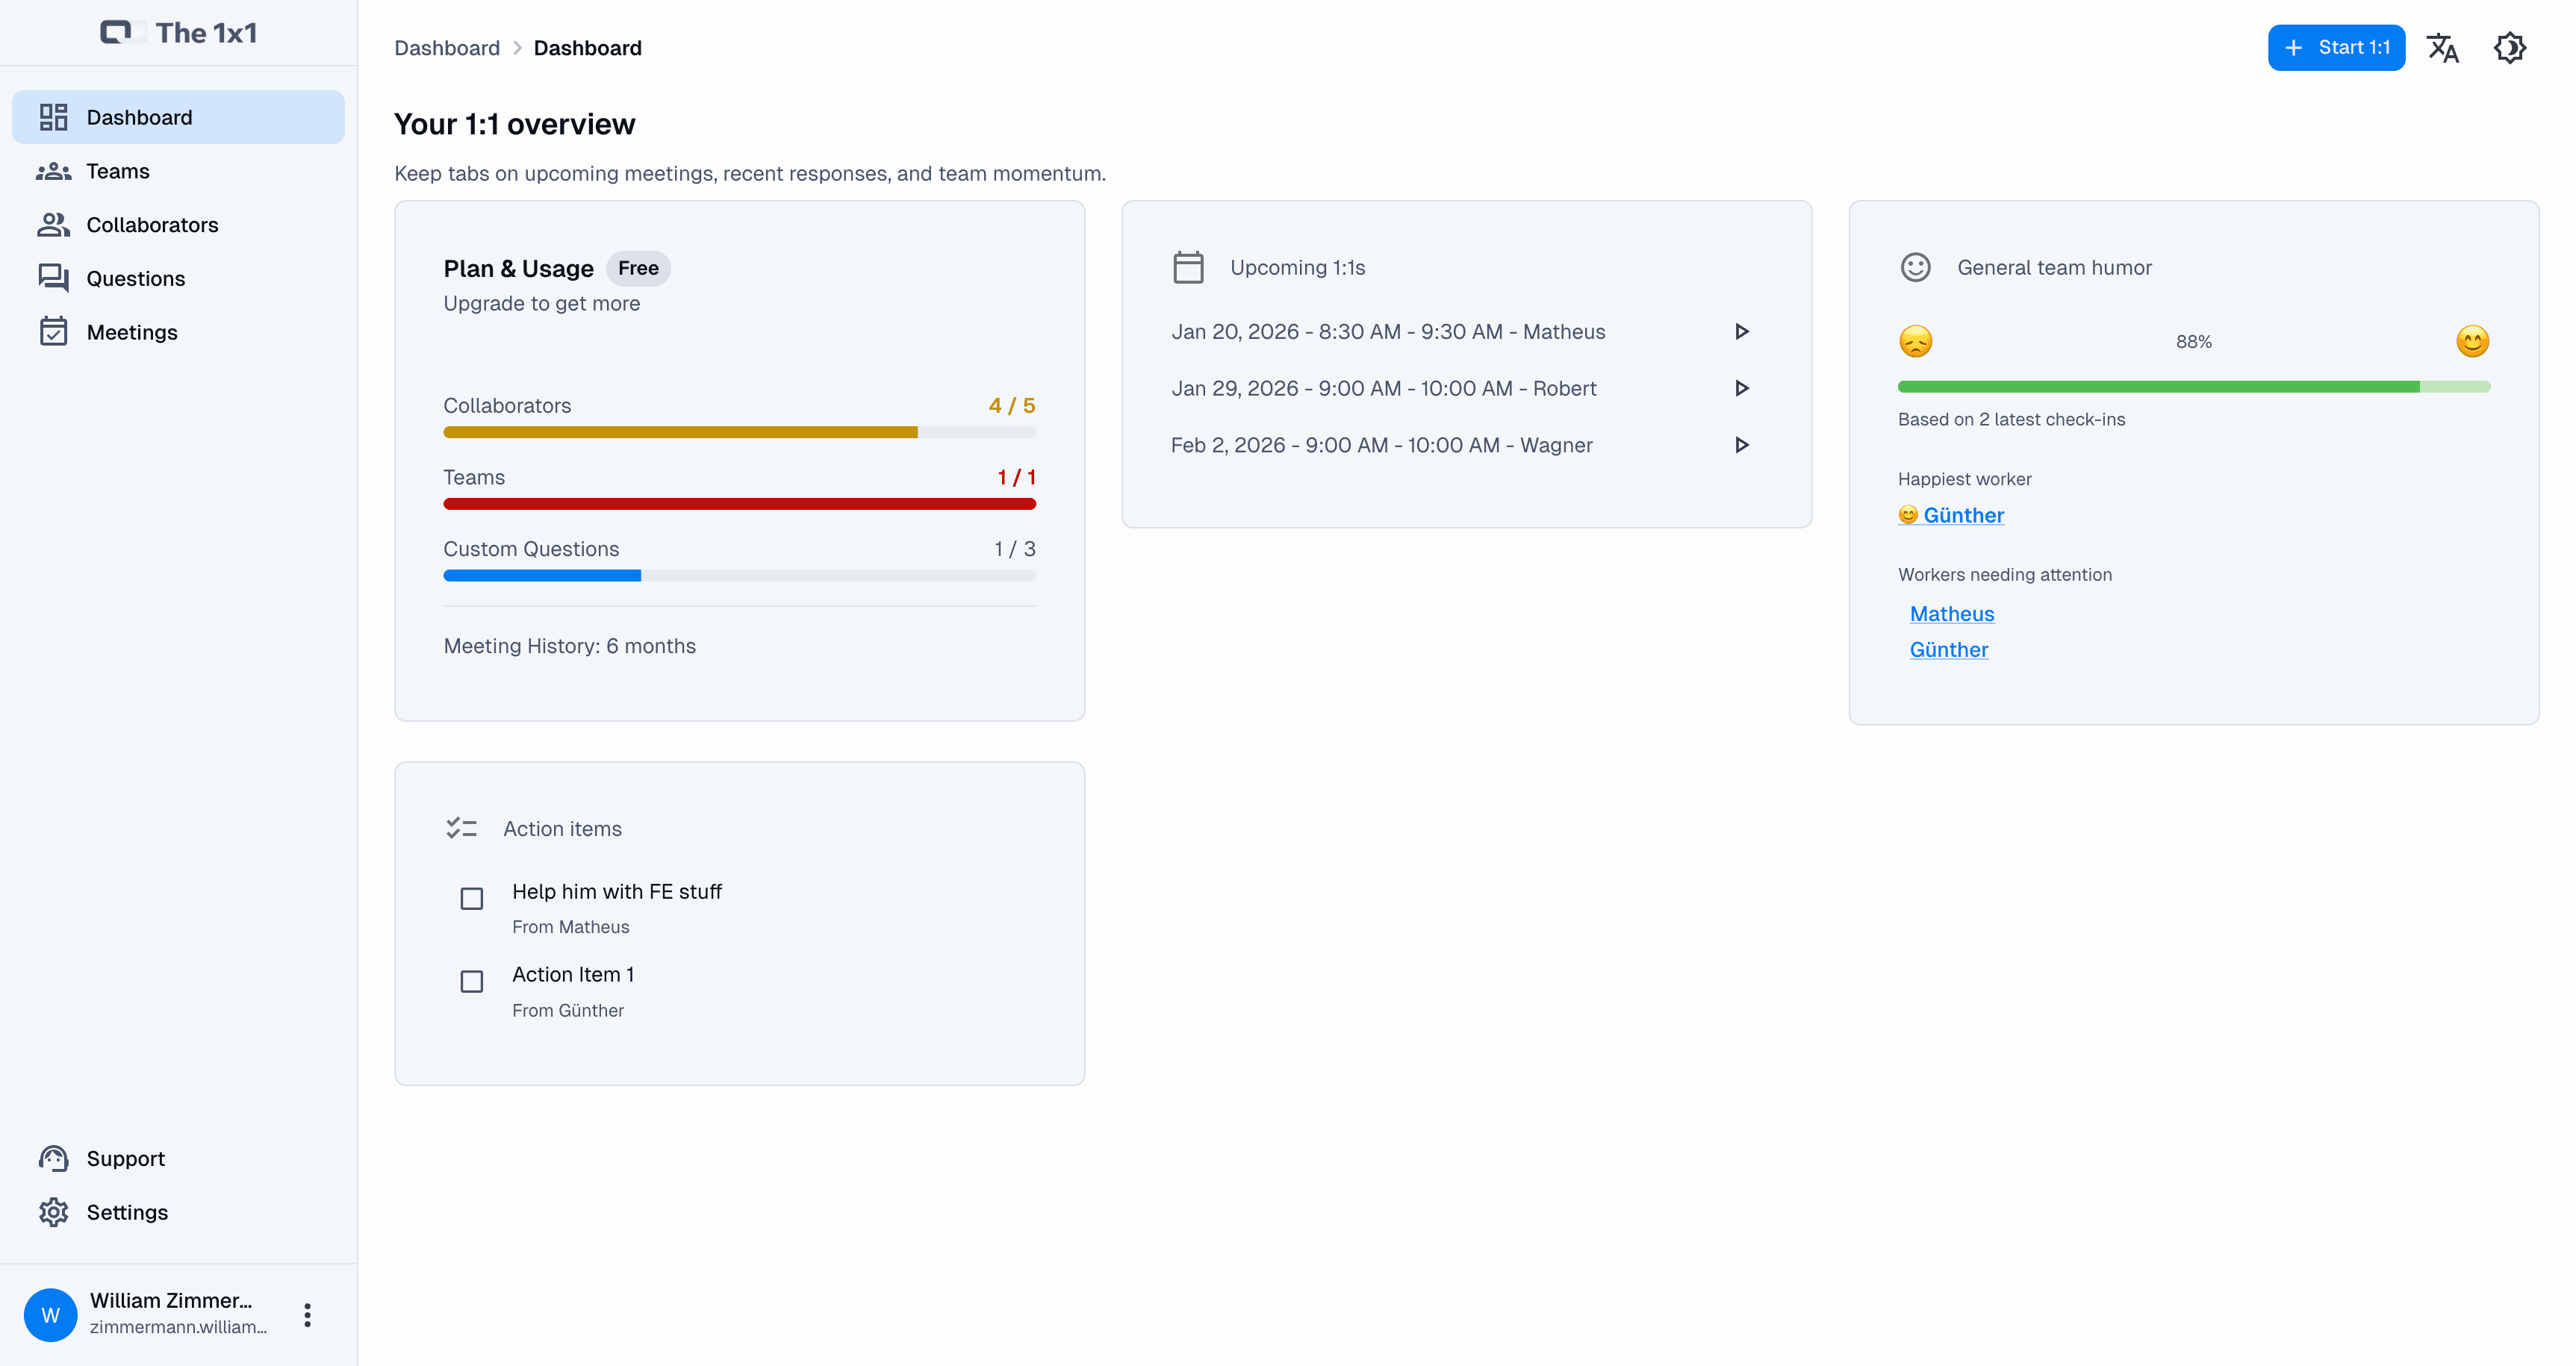This screenshot has height=1366, width=2576.
Task: Click the language translation icon in the header
Action: (2444, 47)
